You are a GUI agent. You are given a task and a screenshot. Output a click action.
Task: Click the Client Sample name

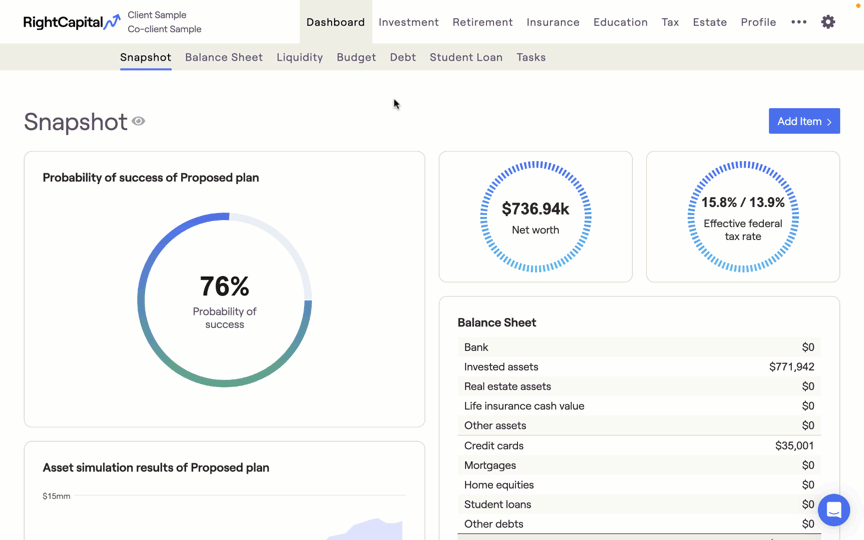click(157, 15)
